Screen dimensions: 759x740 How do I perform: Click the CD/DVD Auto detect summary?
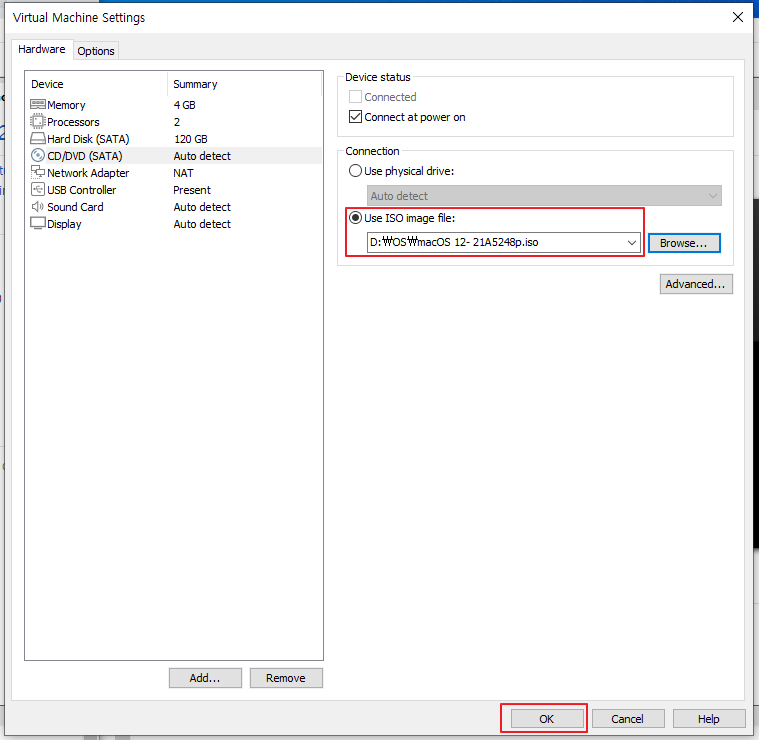(x=202, y=156)
